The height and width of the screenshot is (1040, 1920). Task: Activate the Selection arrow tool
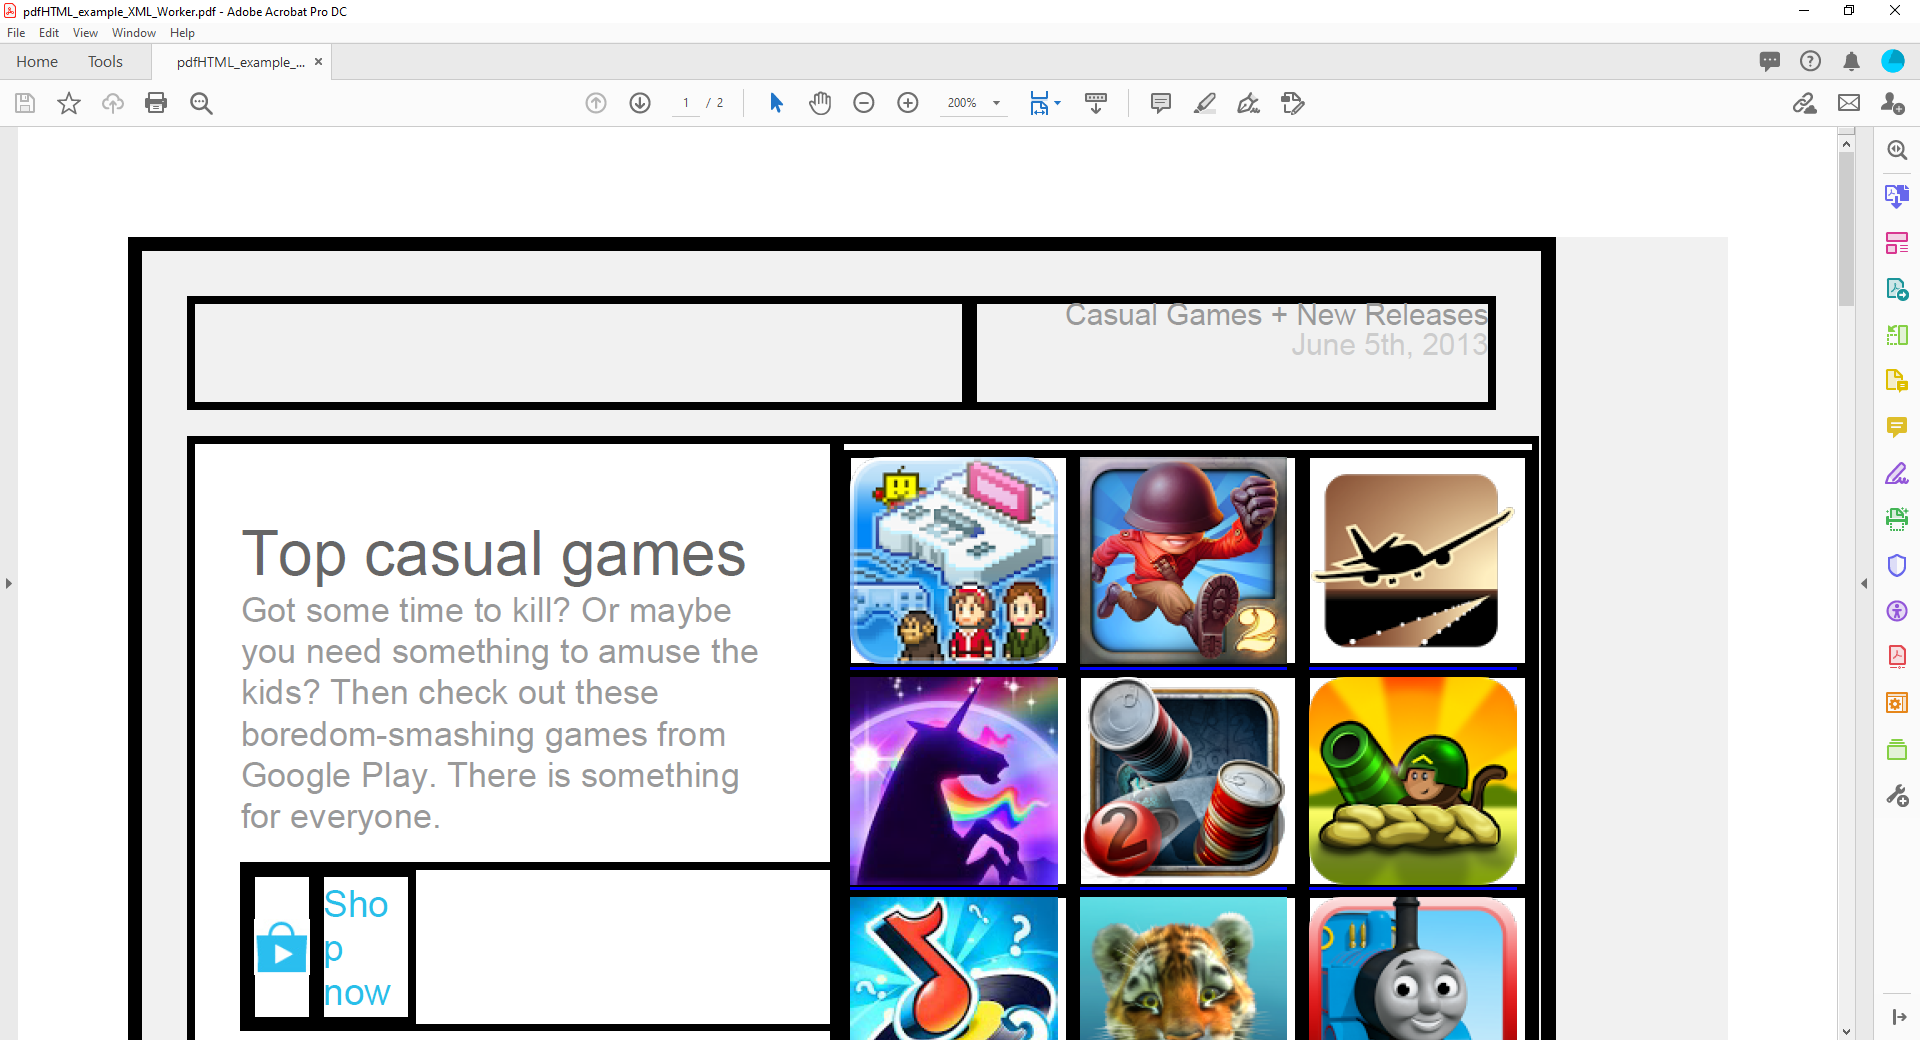click(776, 103)
